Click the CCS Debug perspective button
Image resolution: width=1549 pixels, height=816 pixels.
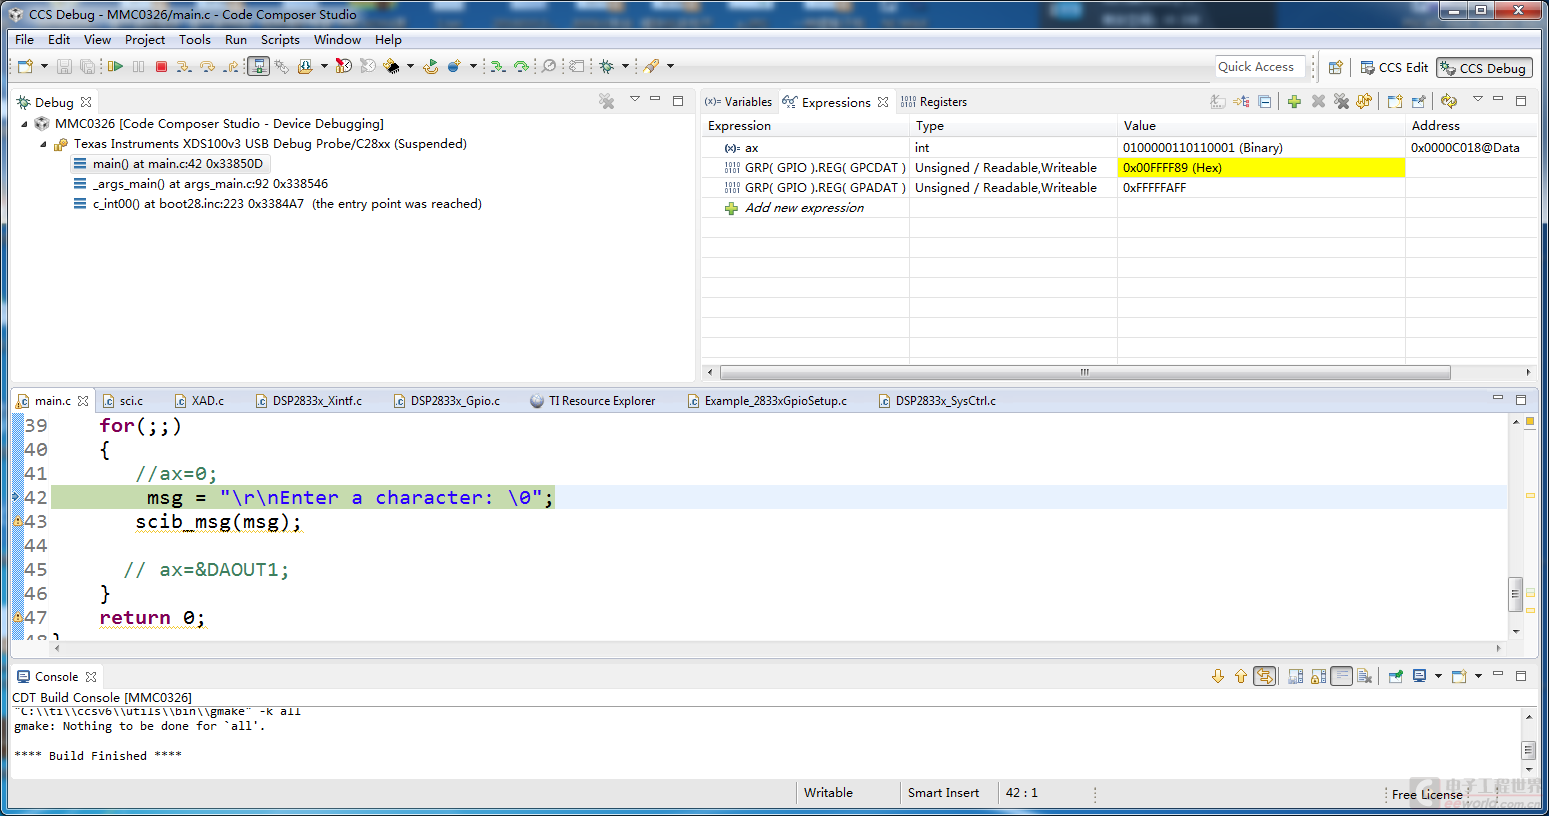click(1484, 68)
